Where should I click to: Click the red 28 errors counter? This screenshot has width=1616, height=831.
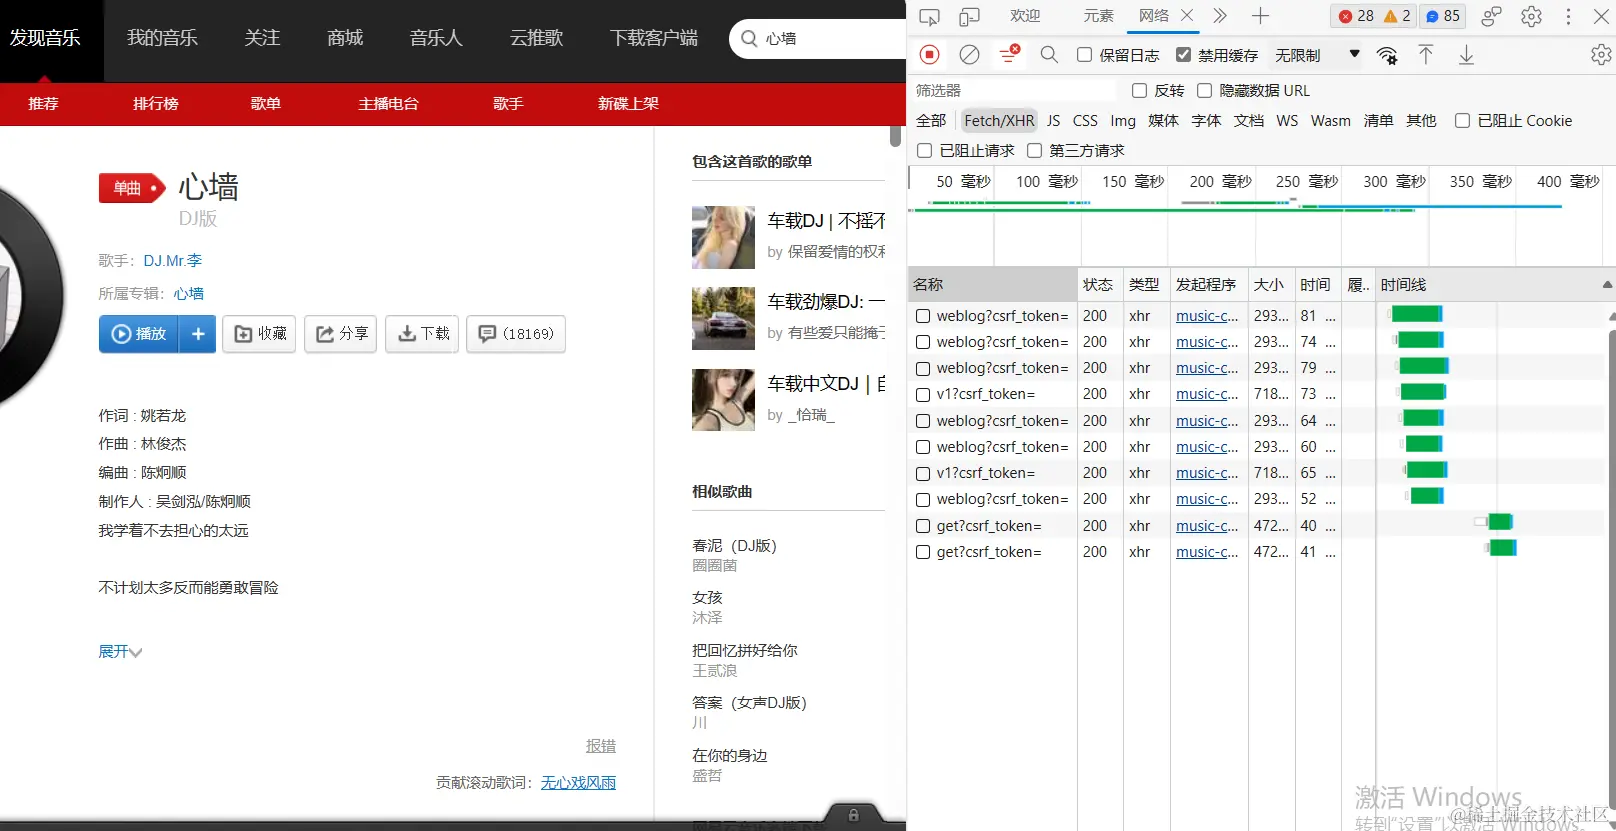[1356, 16]
